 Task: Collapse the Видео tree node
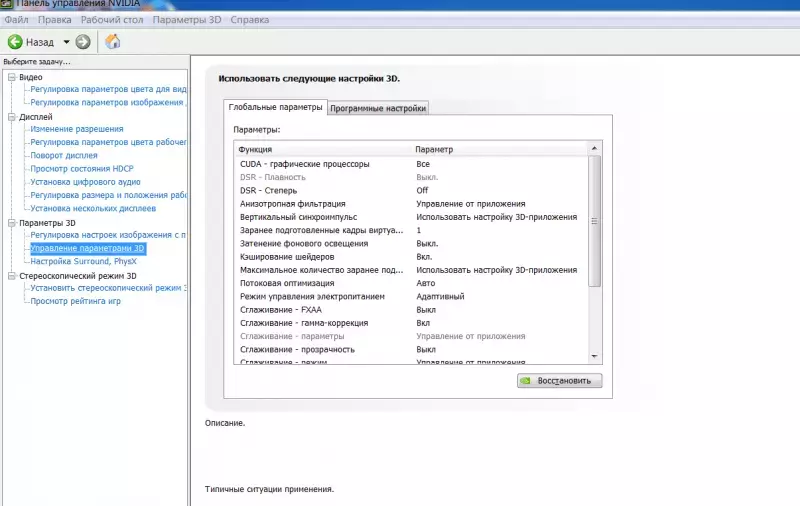pos(12,77)
